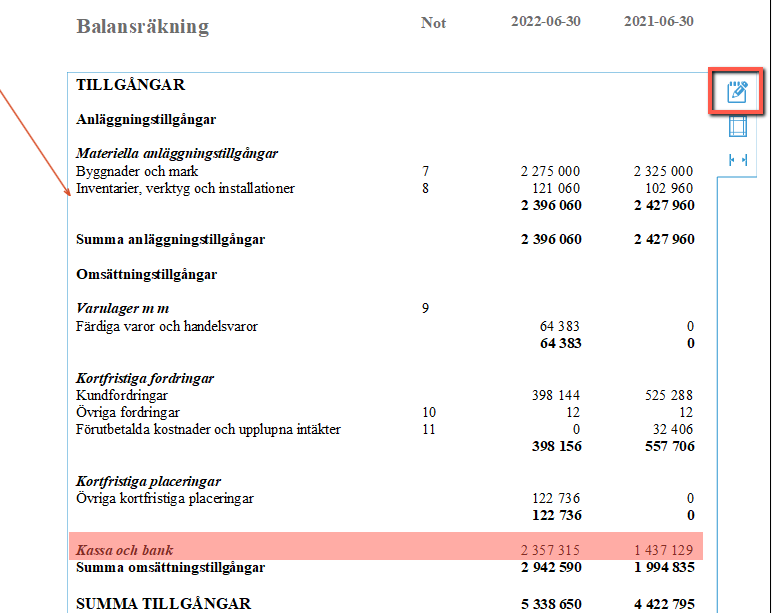Click the 2021-06-30 column header
Image resolution: width=772 pixels, height=613 pixels.
[x=659, y=21]
